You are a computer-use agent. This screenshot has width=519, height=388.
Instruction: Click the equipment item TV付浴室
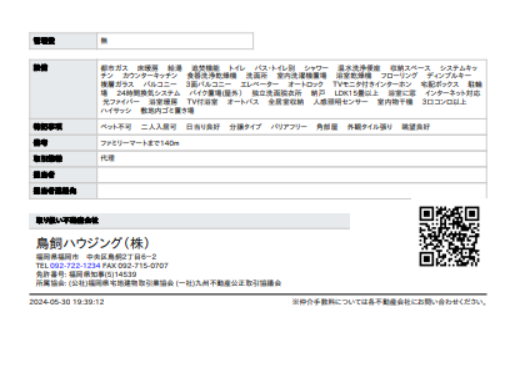202,102
